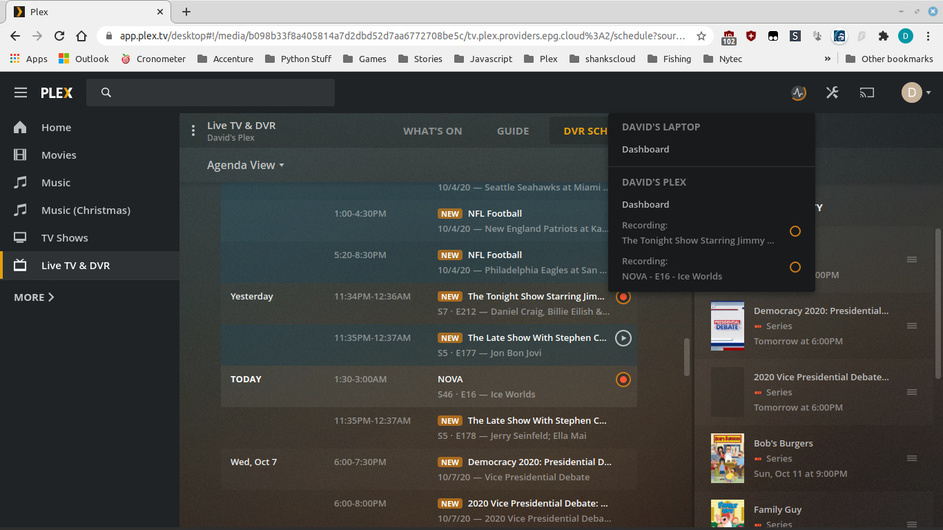Open David's Laptop Dashboard
Viewport: 943px width, 530px height.
click(645, 149)
